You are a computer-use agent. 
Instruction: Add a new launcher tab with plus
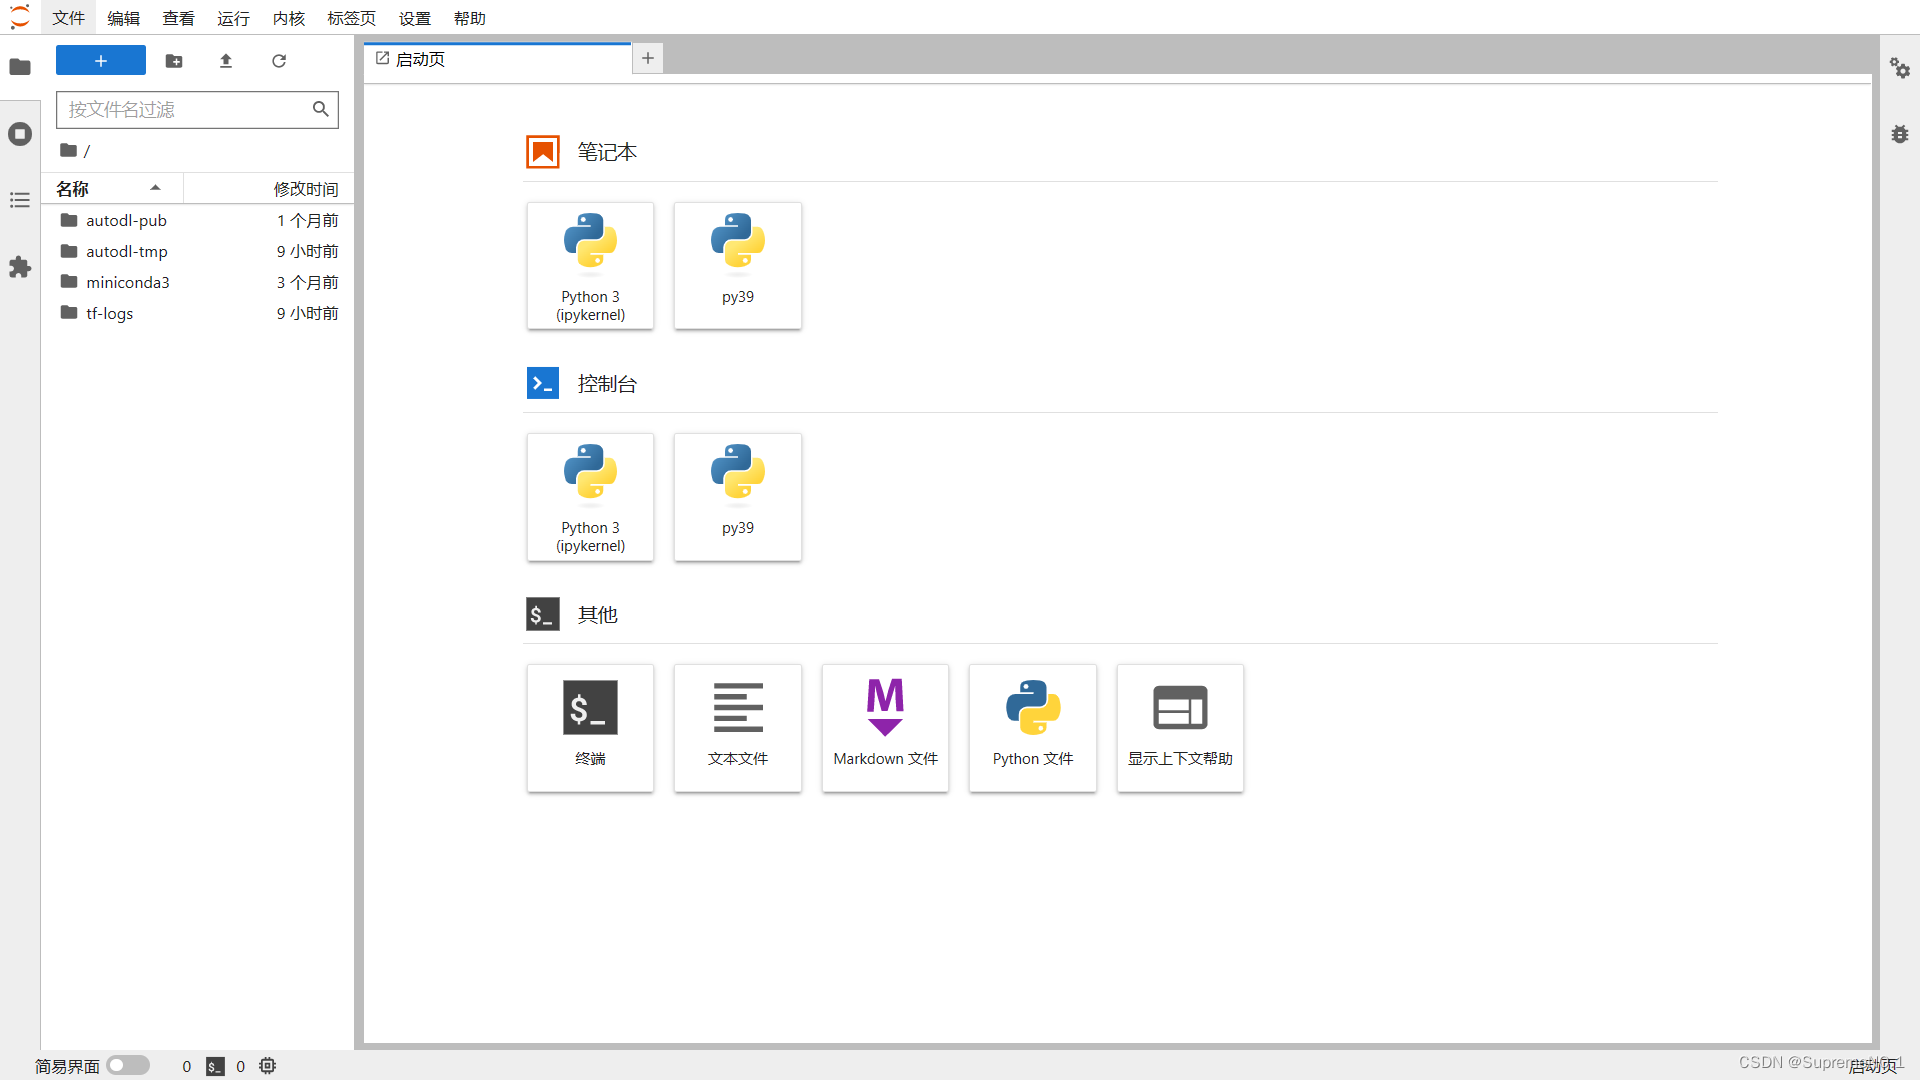[648, 58]
